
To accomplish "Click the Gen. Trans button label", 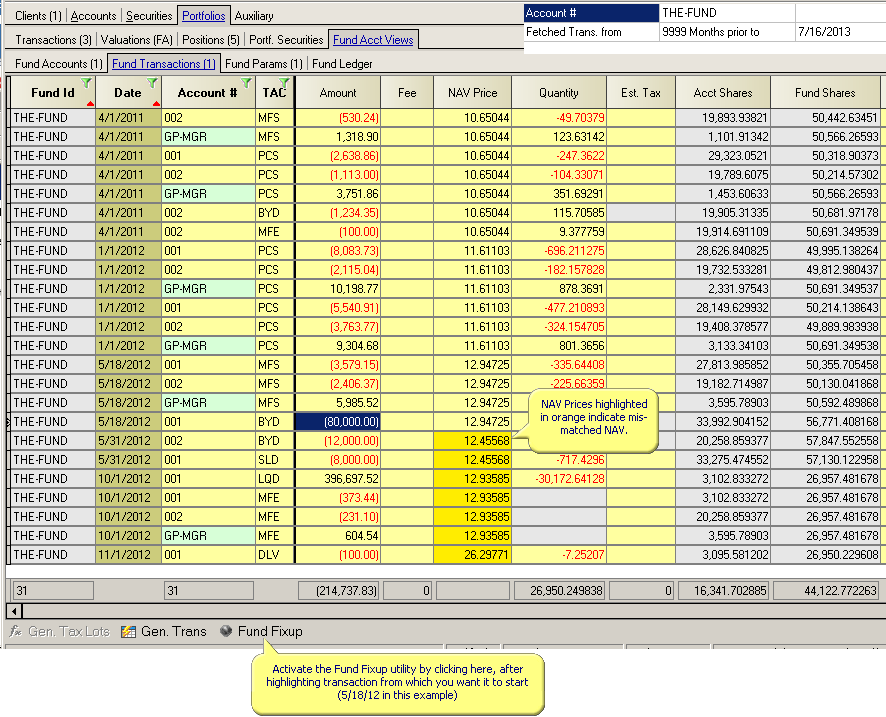I will pos(172,632).
